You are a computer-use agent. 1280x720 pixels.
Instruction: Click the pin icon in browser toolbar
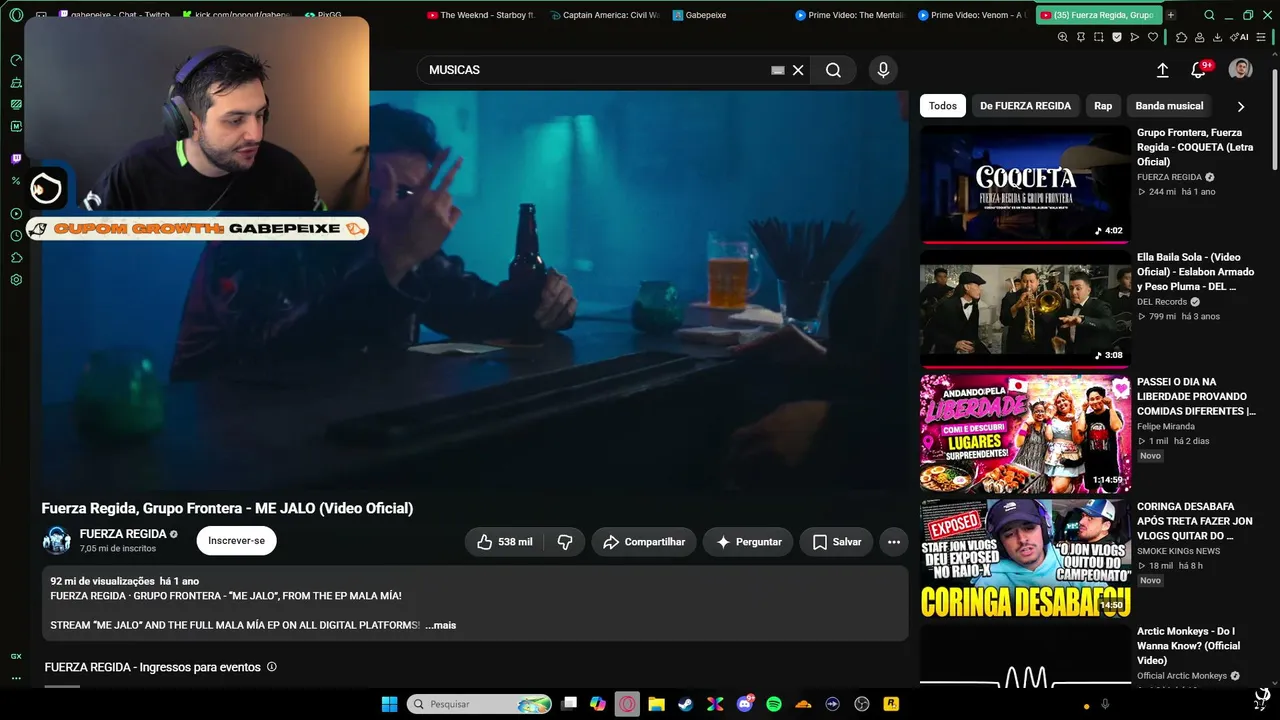(x=1081, y=37)
